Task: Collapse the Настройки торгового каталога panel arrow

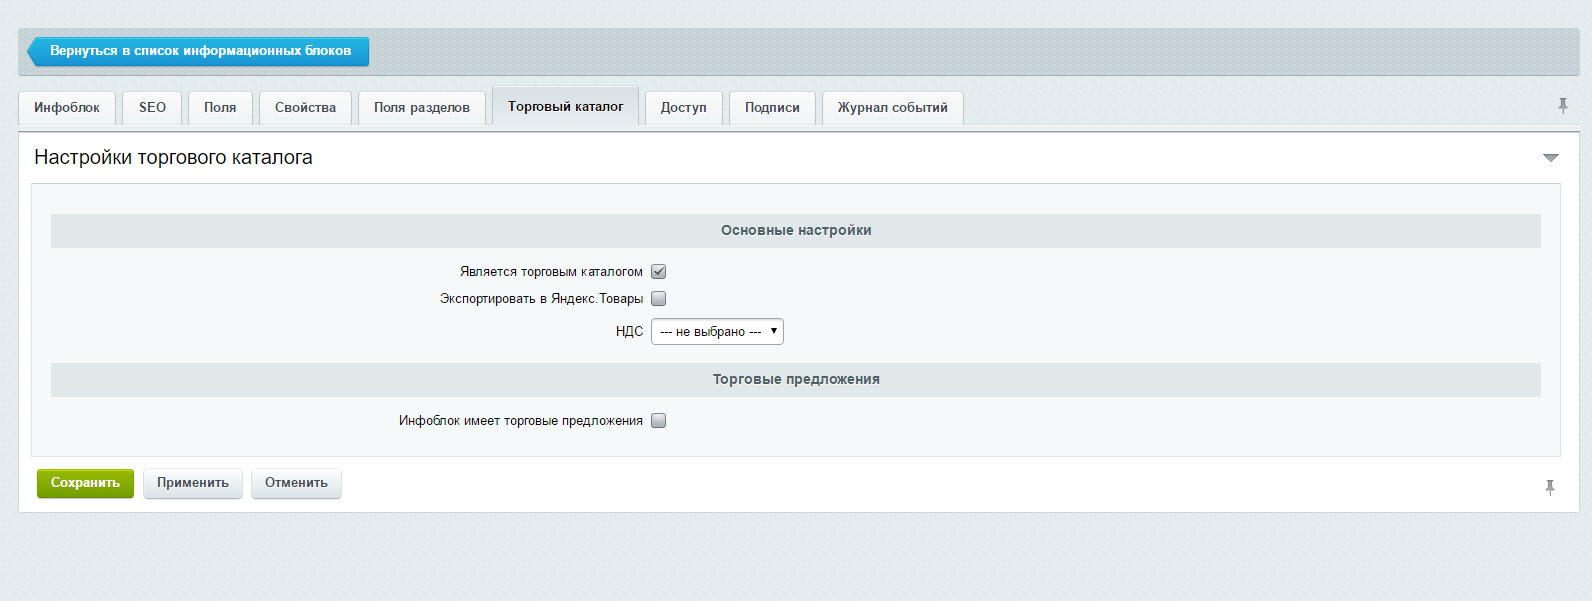Action: coord(1550,158)
